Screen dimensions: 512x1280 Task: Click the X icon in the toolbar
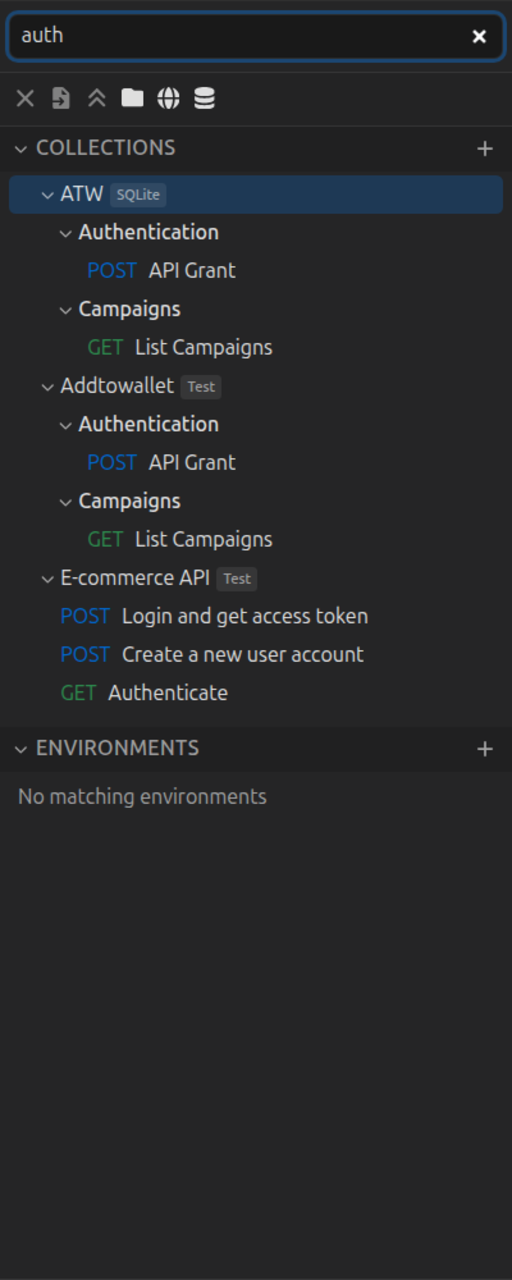tap(25, 98)
